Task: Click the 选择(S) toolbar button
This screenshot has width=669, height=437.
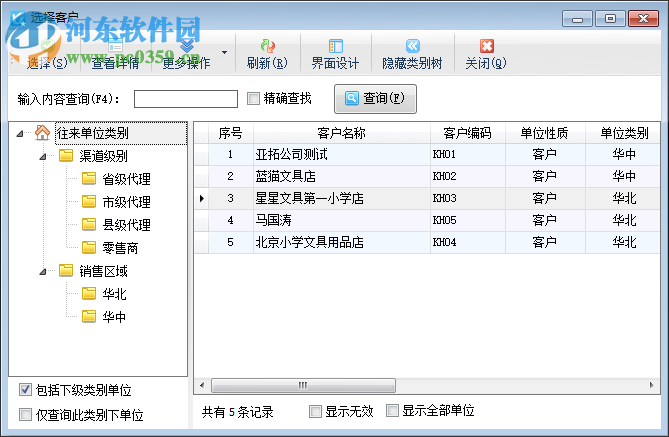Action: [47, 54]
